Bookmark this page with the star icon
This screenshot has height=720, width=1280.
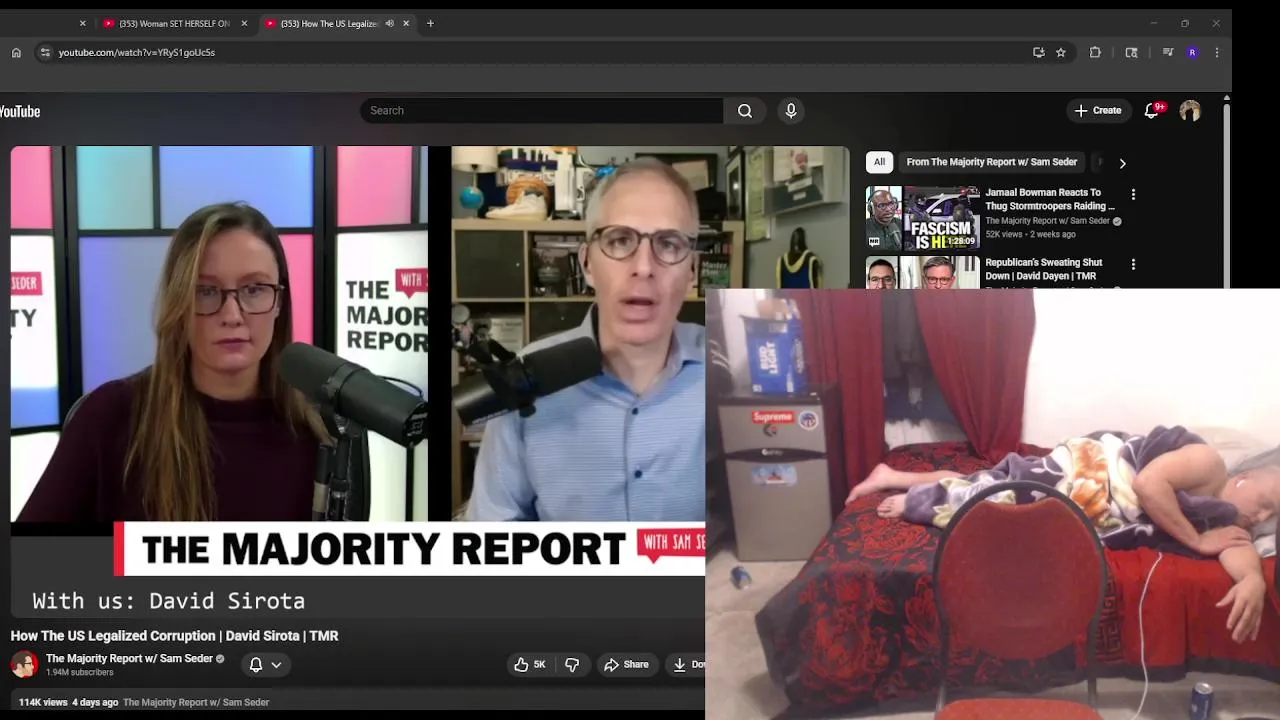[1061, 52]
